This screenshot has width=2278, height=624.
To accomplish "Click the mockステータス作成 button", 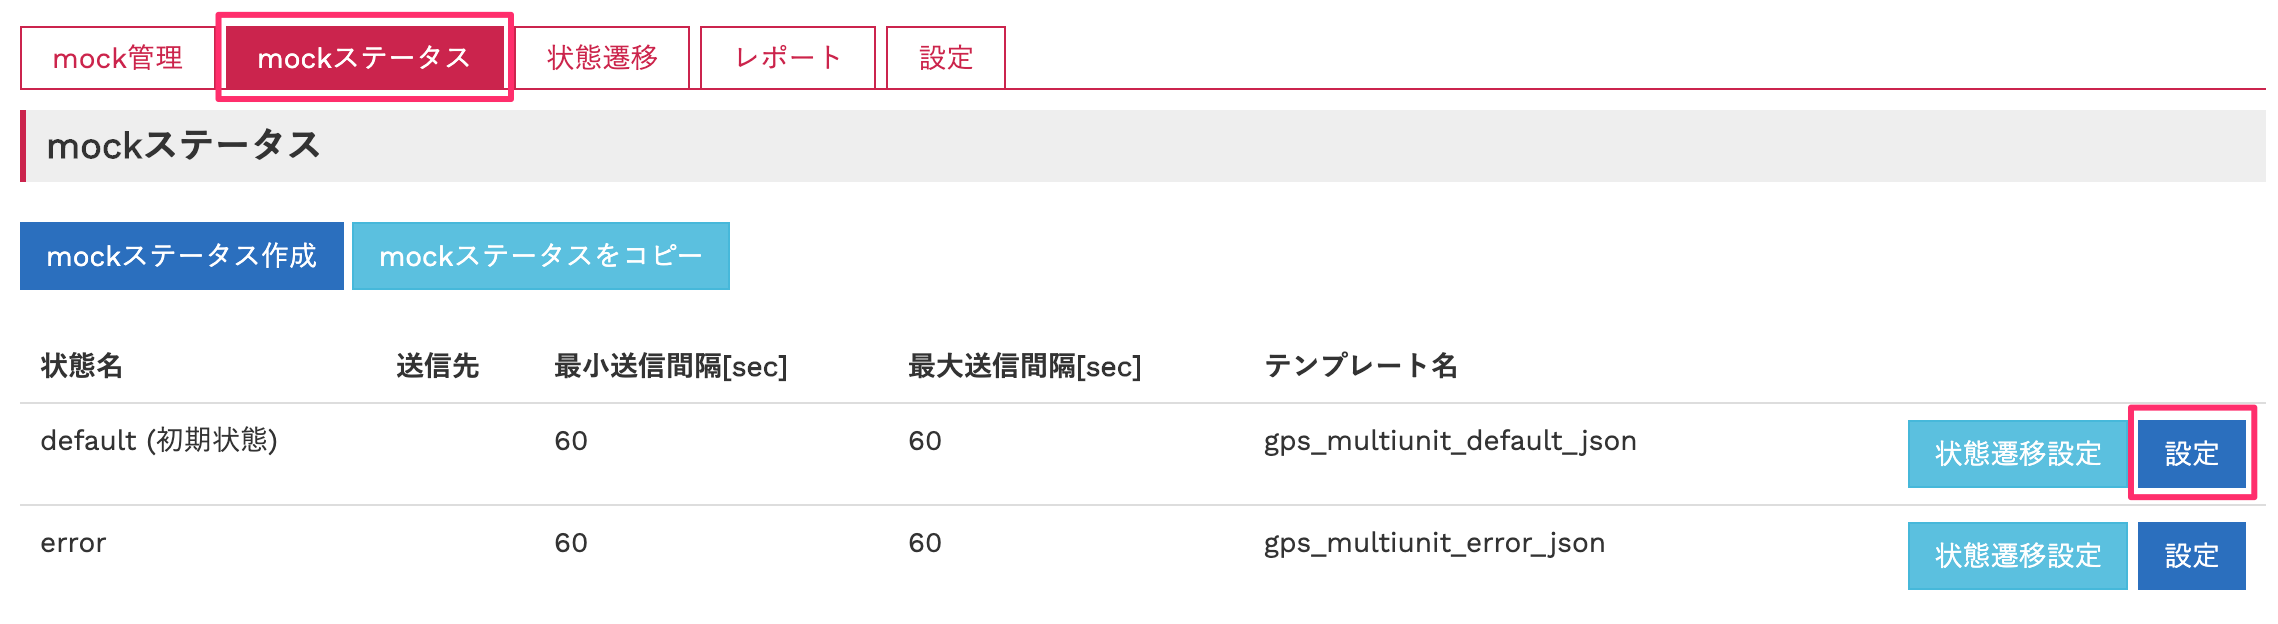I will pos(182,256).
